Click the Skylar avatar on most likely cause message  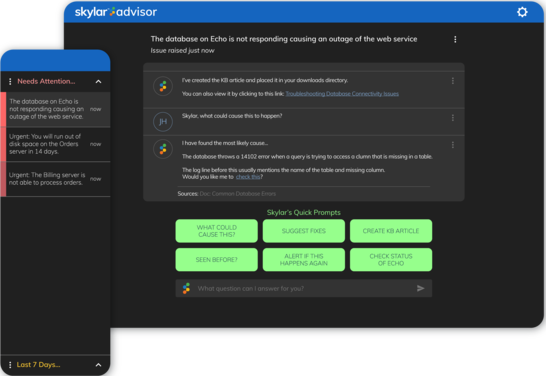point(163,149)
